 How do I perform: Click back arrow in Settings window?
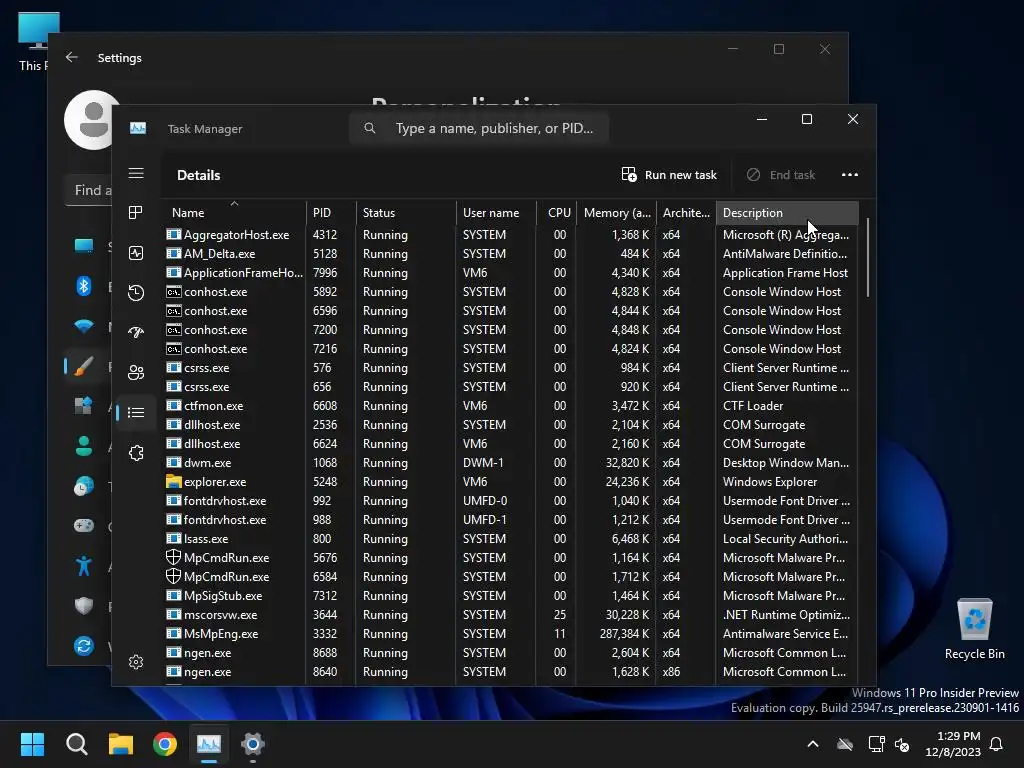tap(72, 57)
